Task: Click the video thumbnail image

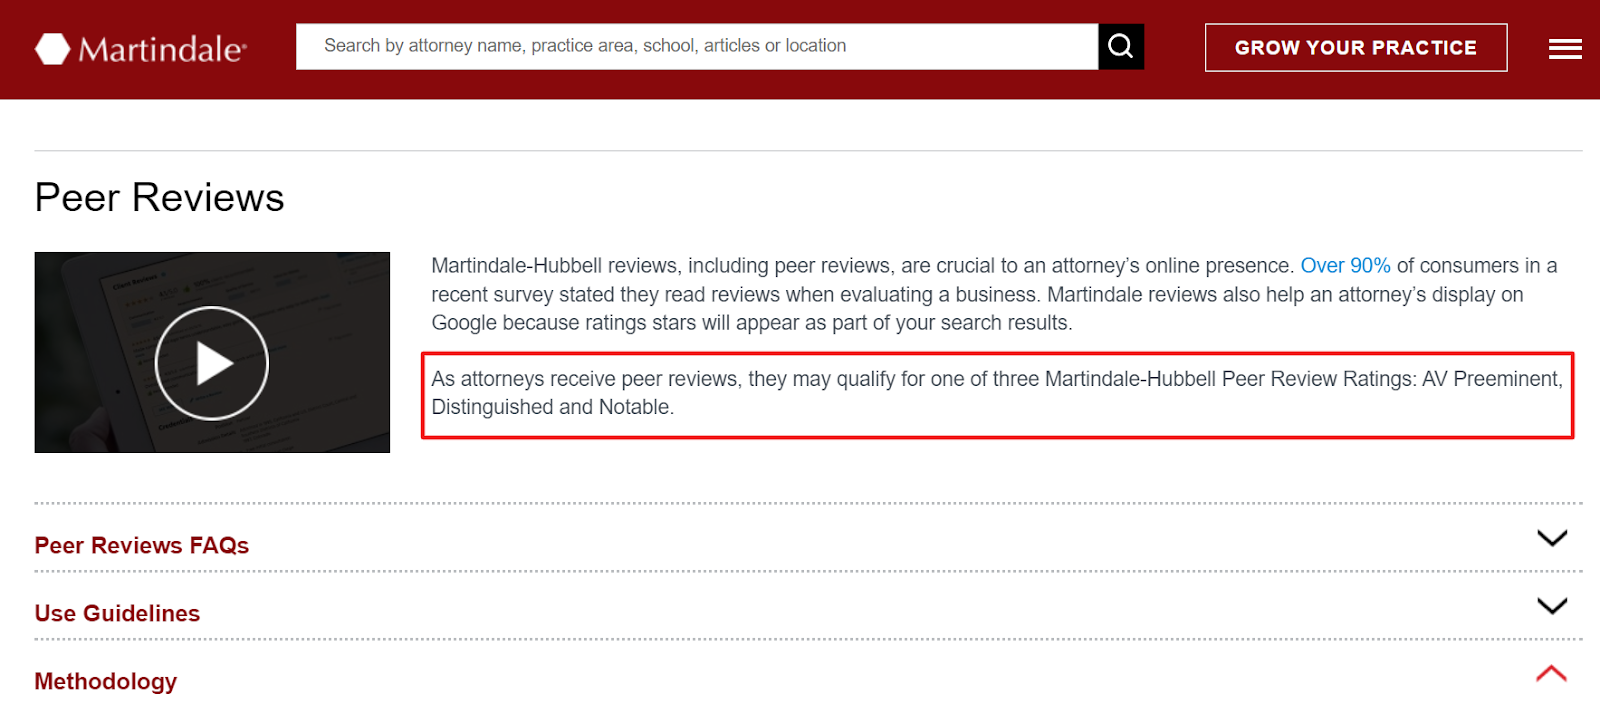Action: click(x=212, y=352)
